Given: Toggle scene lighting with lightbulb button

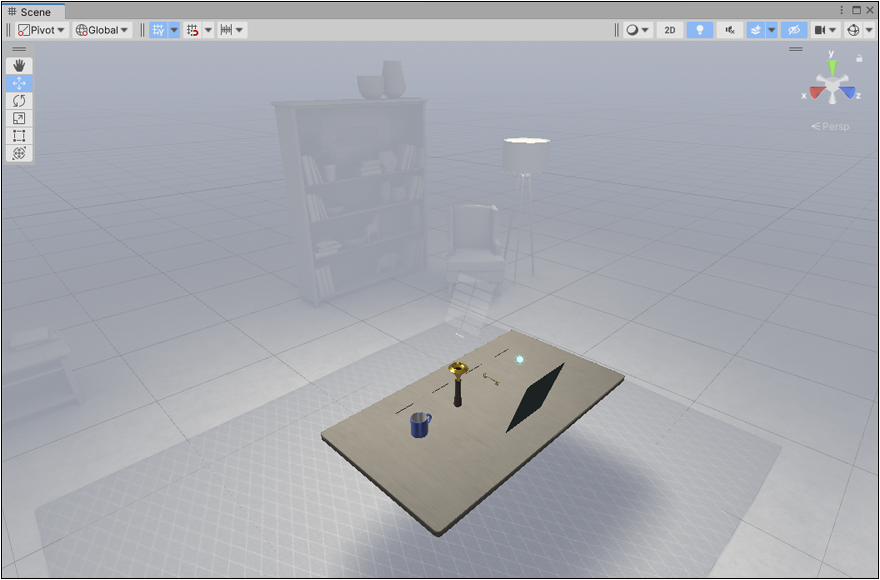Looking at the screenshot, I should click(x=700, y=30).
